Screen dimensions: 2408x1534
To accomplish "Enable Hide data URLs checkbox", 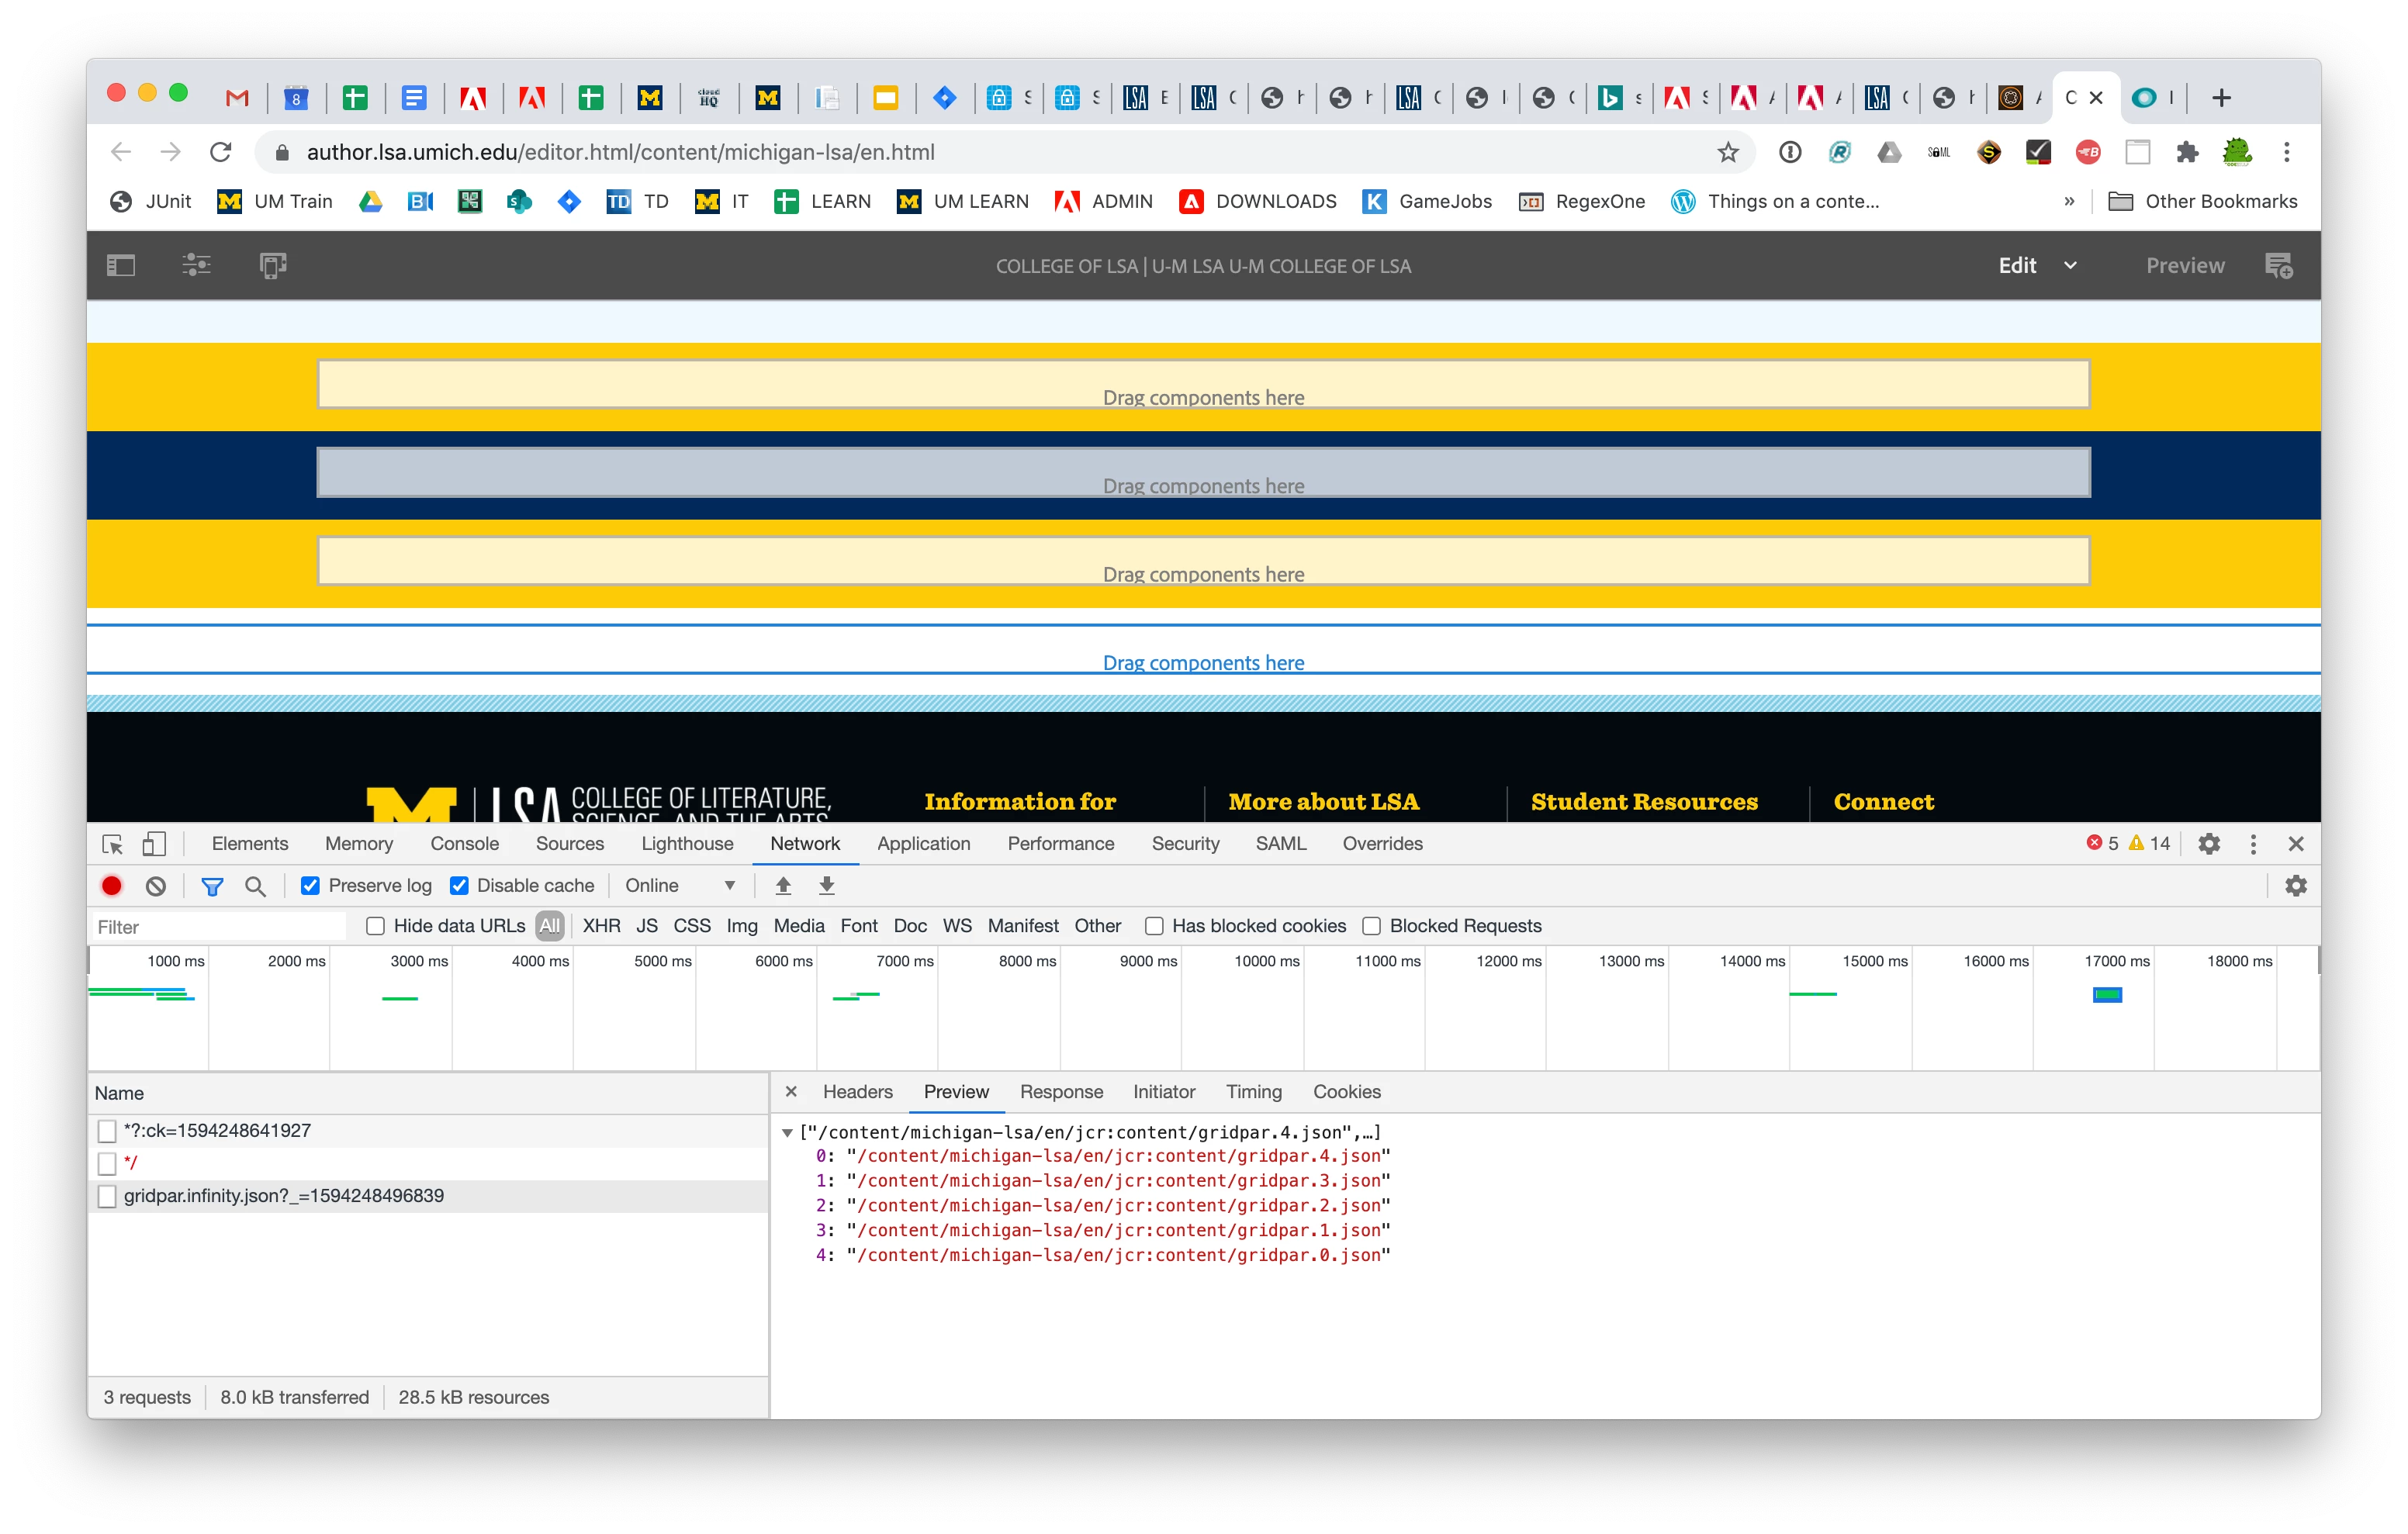I will 375,926.
